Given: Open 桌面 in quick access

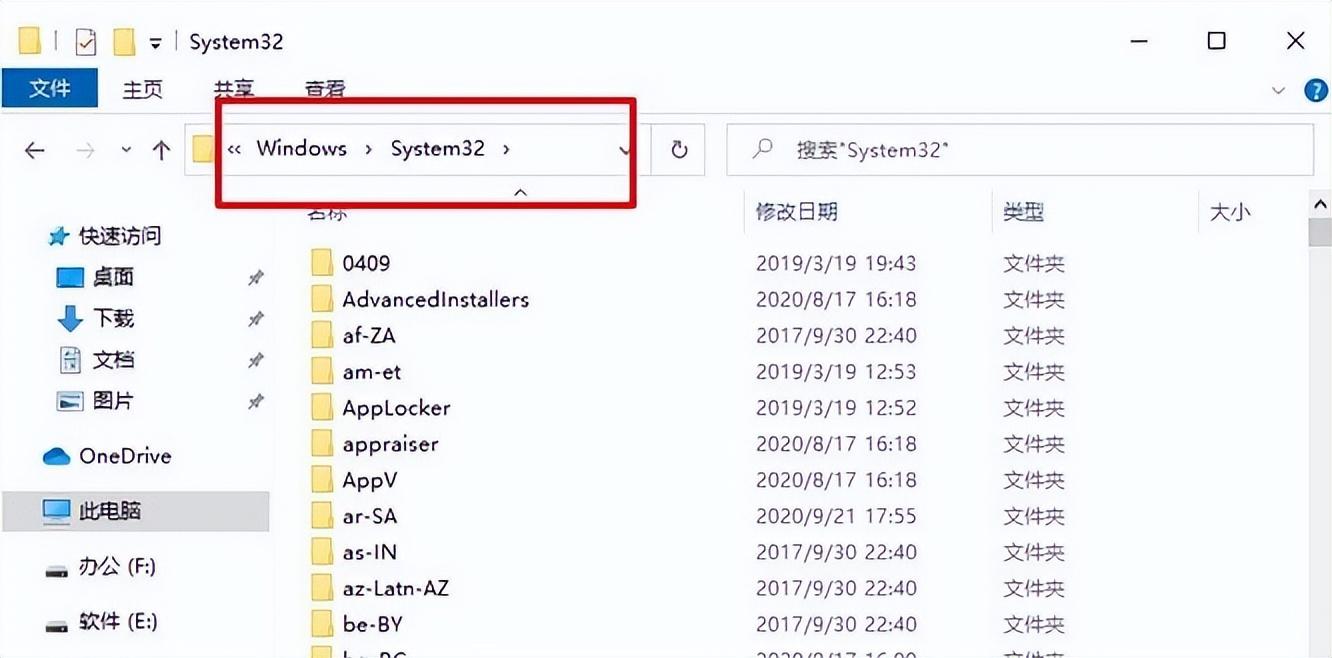Looking at the screenshot, I should [113, 277].
